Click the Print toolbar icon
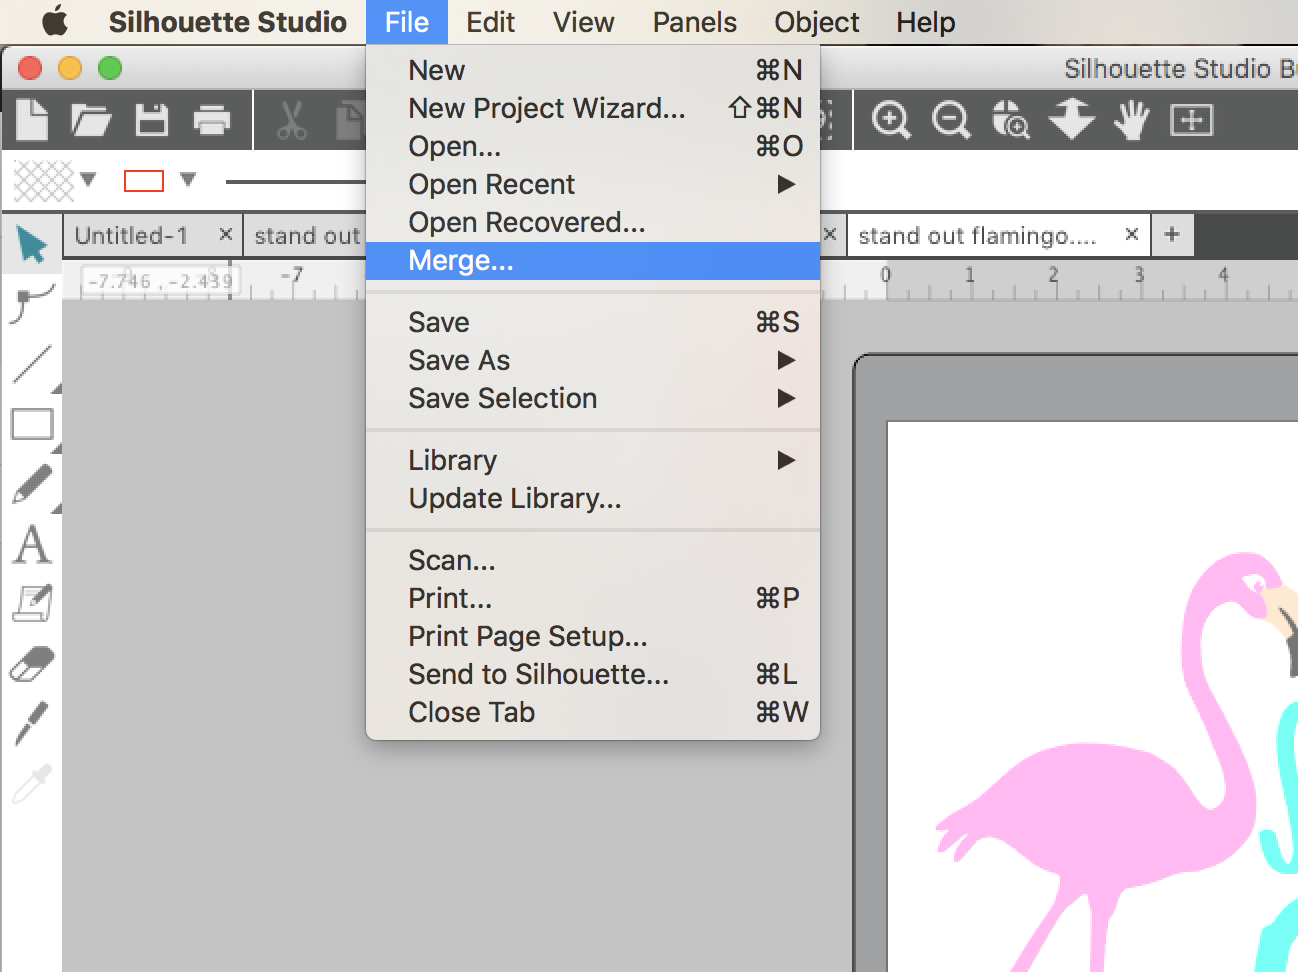1298x972 pixels. coord(212,120)
